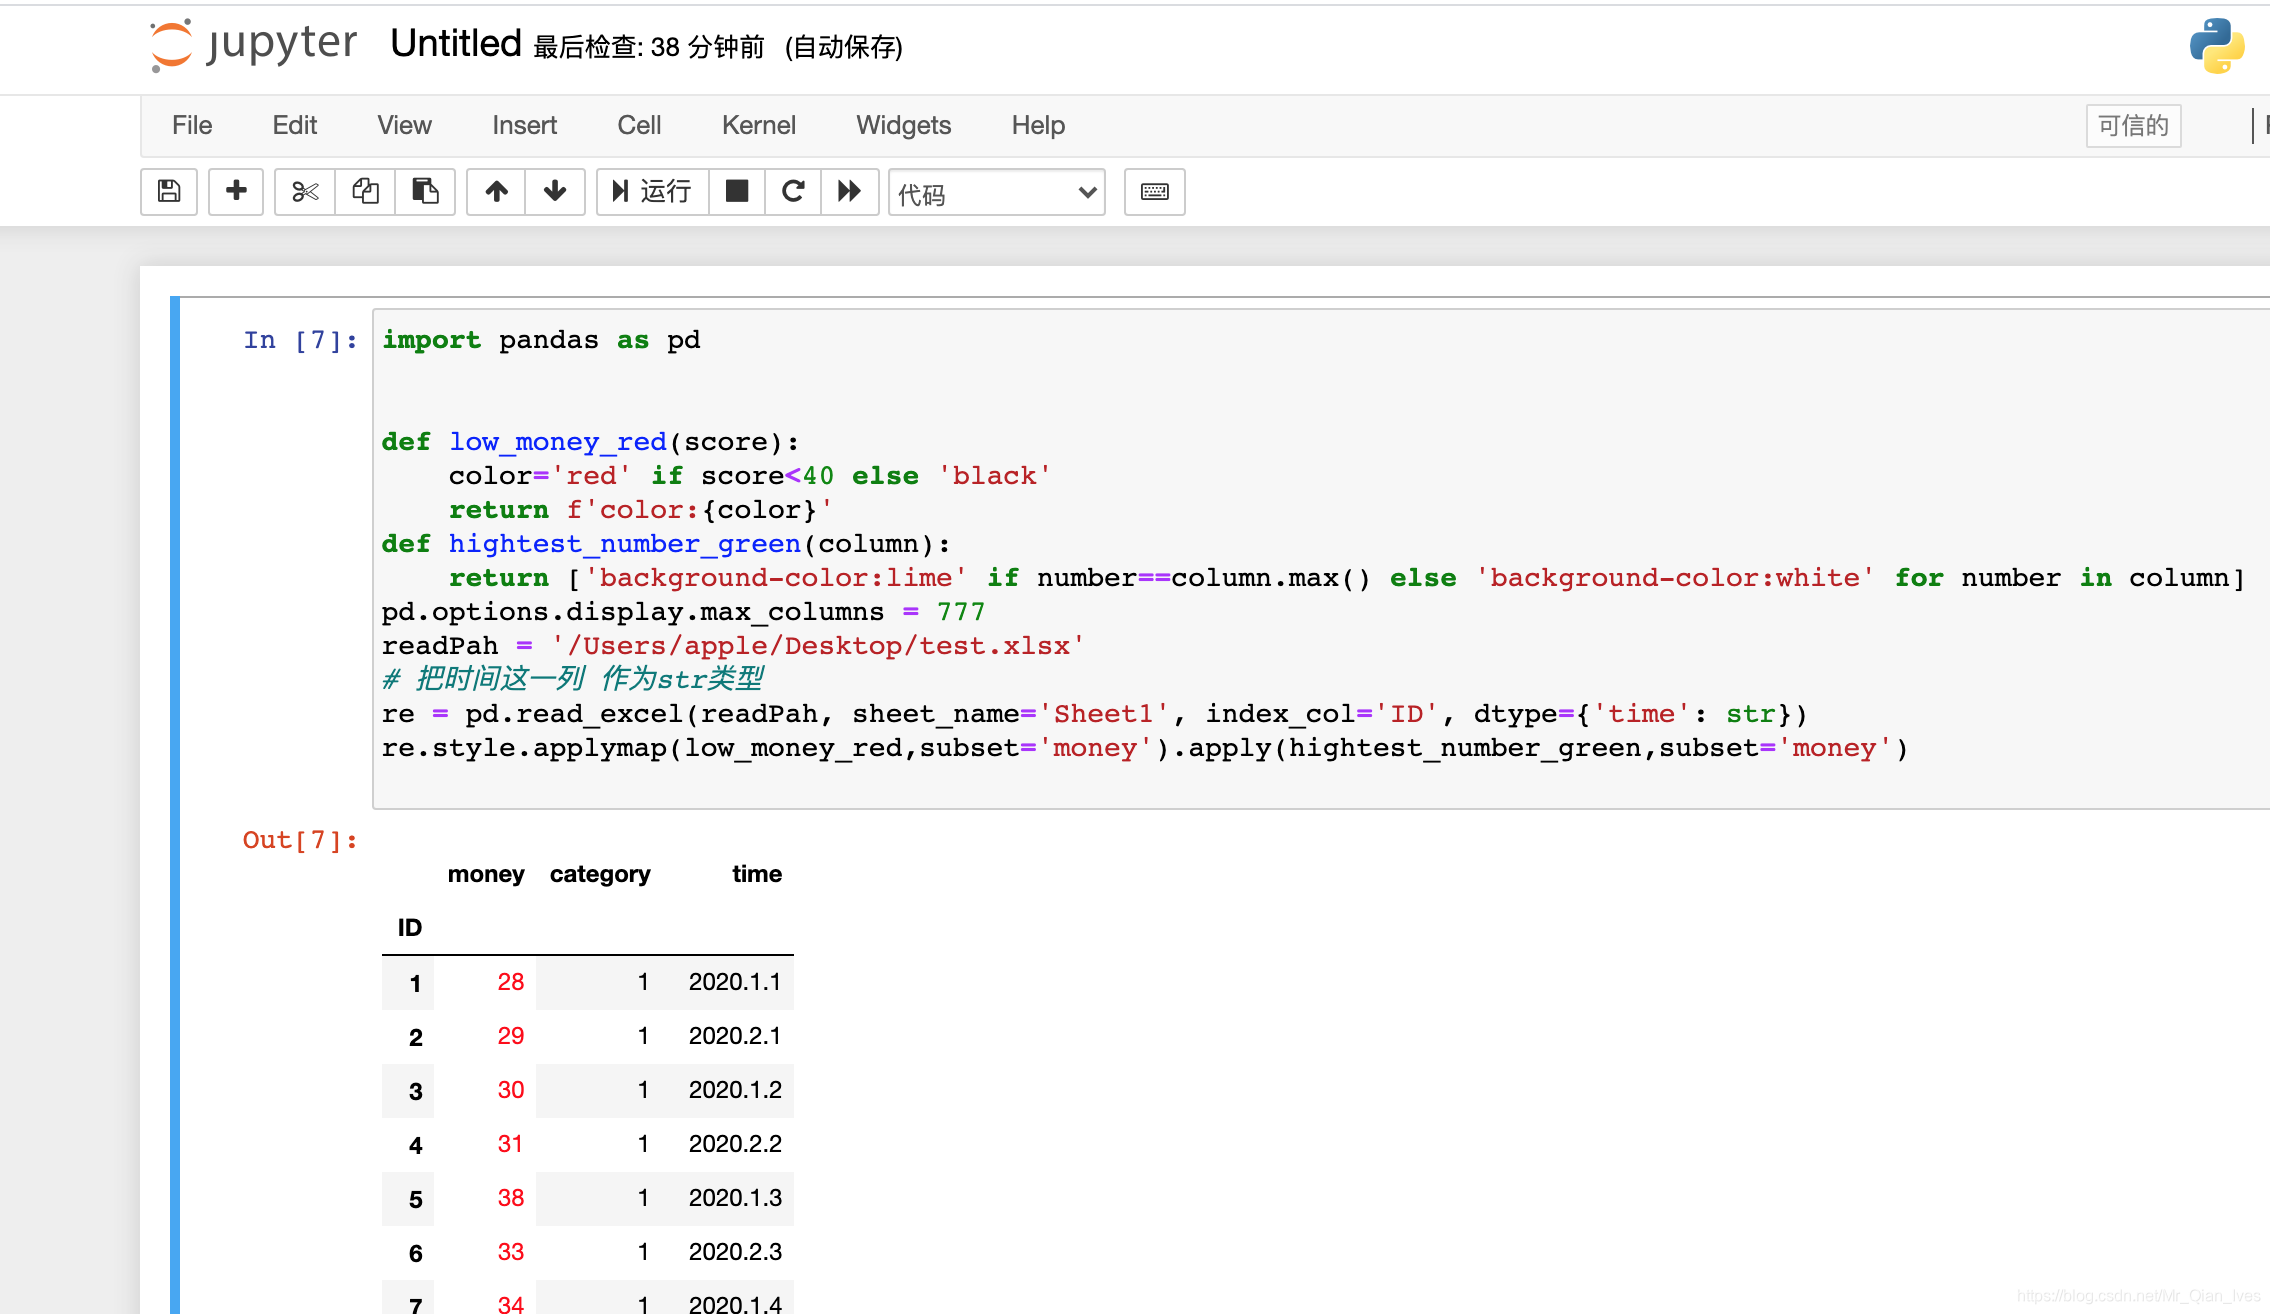
Task: Open the Kernel menu
Action: [758, 125]
